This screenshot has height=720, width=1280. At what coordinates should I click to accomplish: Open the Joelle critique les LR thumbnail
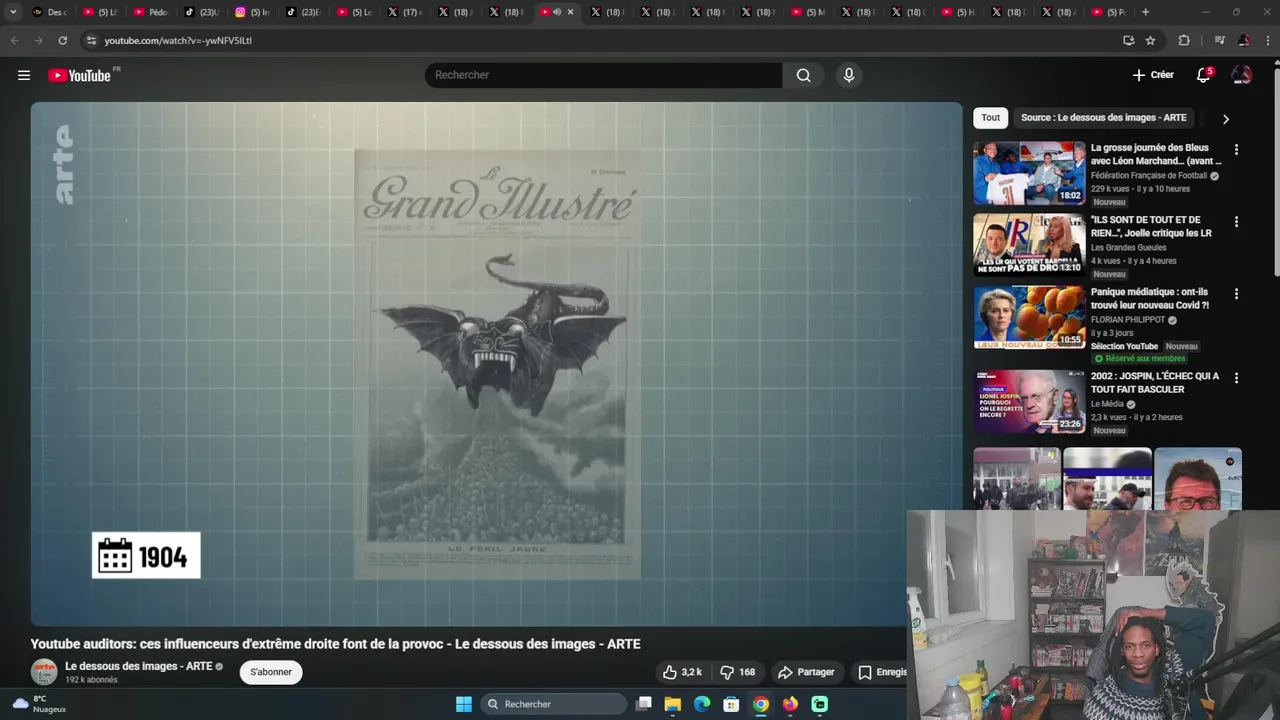click(1029, 245)
